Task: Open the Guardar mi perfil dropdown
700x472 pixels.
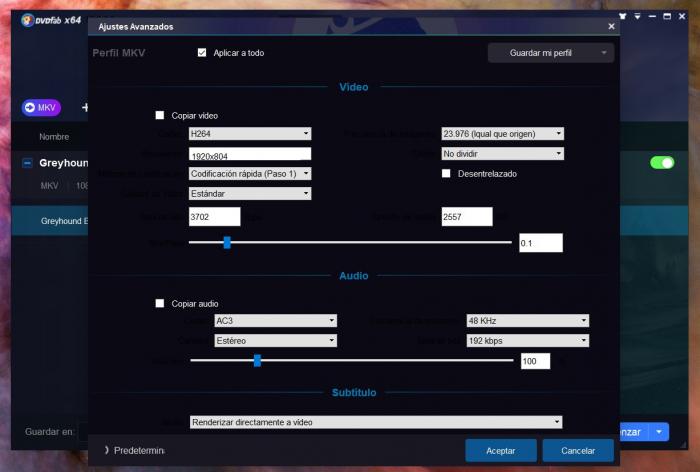Action: coord(551,53)
